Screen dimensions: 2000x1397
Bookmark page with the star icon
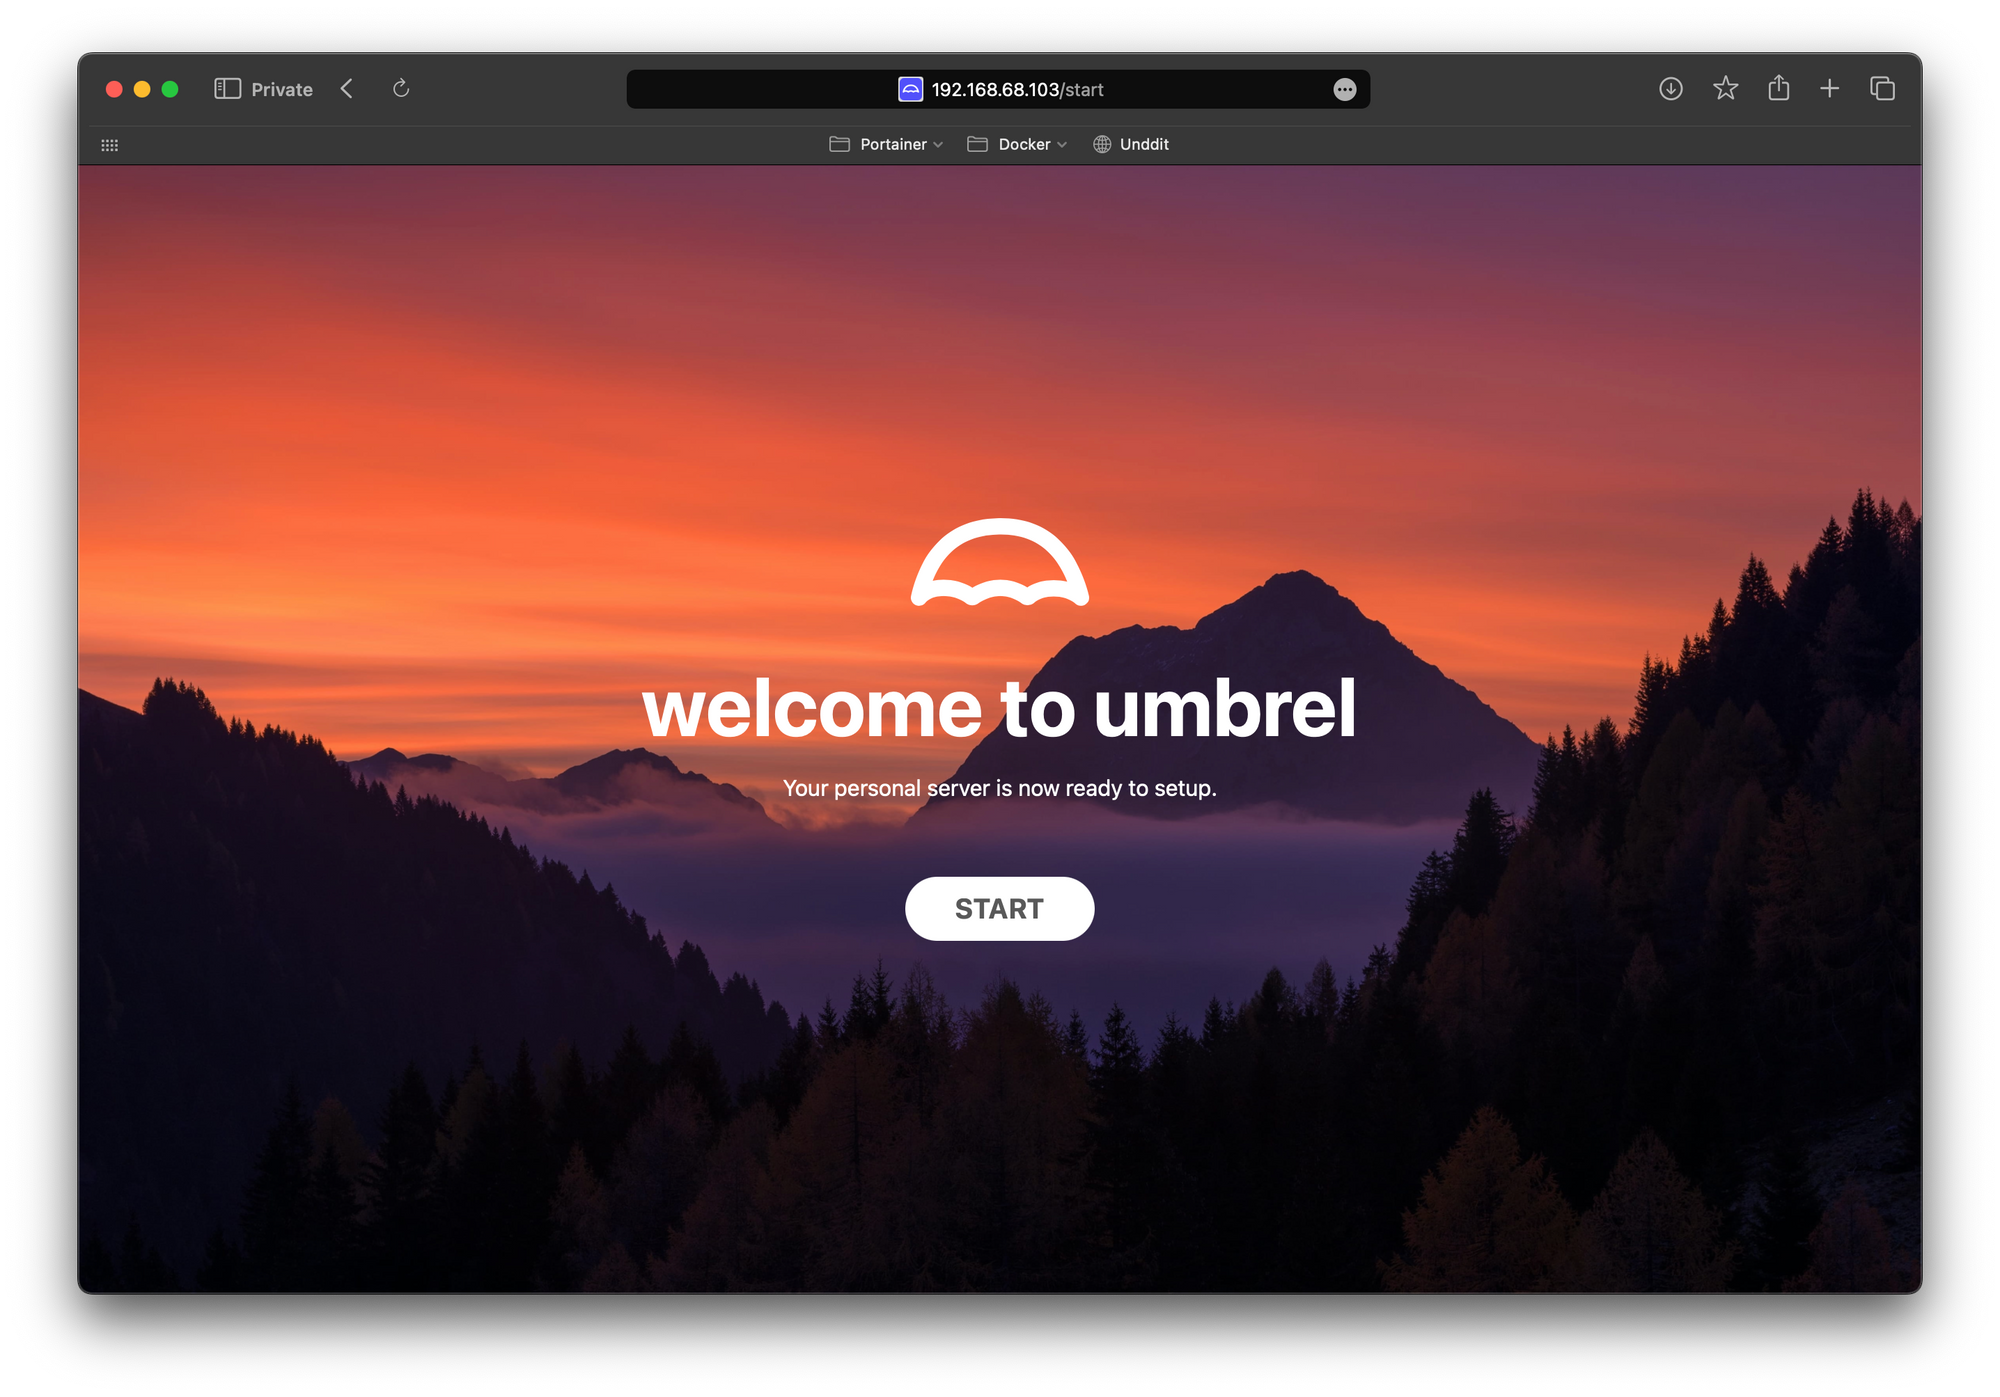pyautogui.click(x=1725, y=89)
